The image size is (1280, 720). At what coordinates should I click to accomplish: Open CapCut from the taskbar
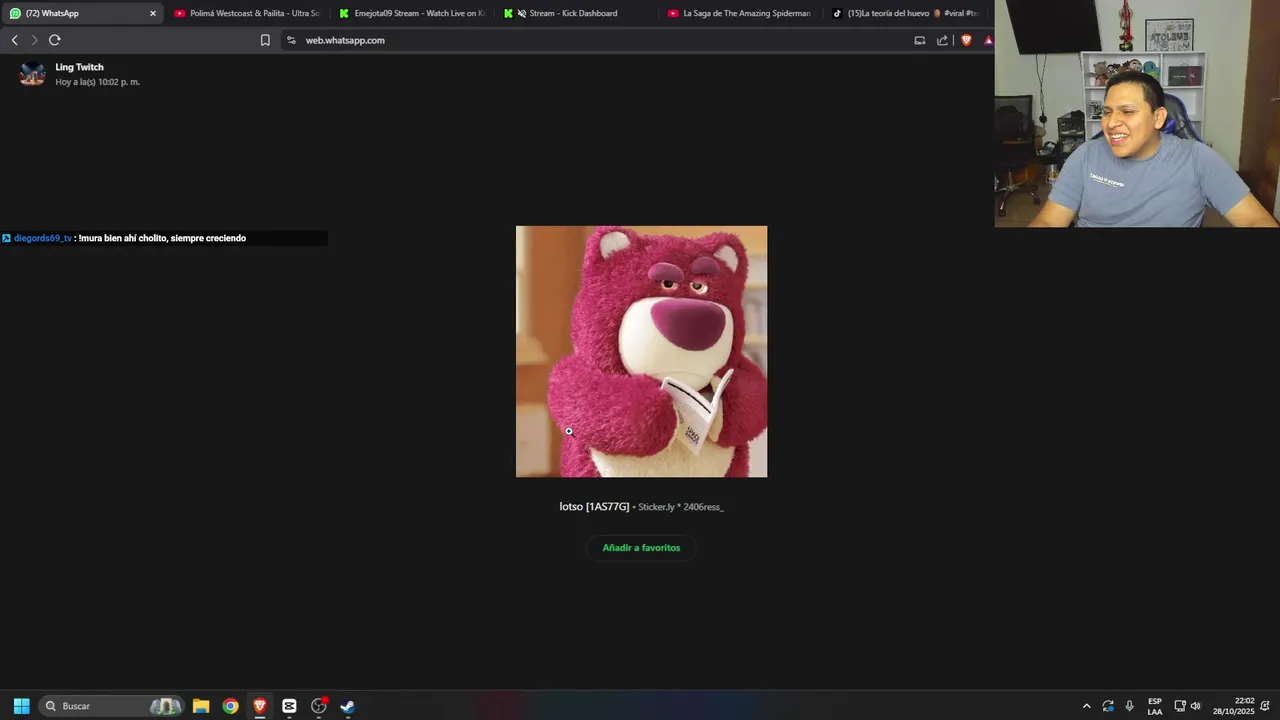tap(289, 706)
